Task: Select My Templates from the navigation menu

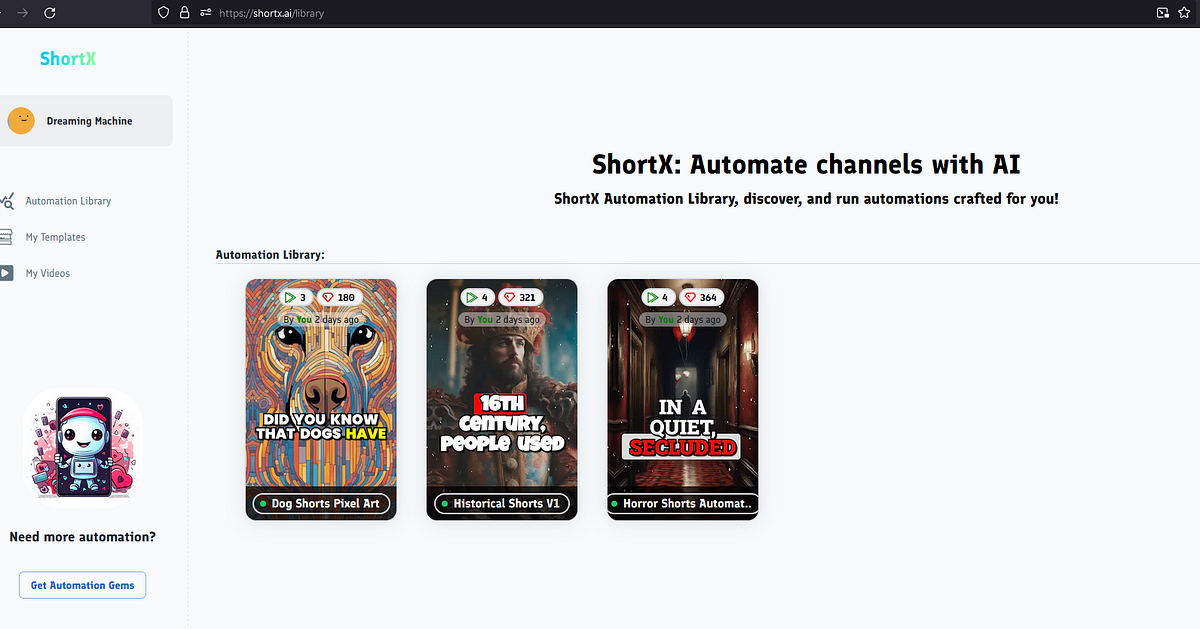Action: point(56,237)
